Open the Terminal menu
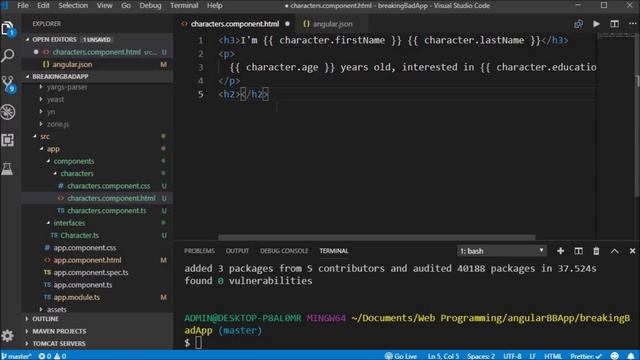Screen dimensions: 640x360 pyautogui.click(x=184, y=5)
